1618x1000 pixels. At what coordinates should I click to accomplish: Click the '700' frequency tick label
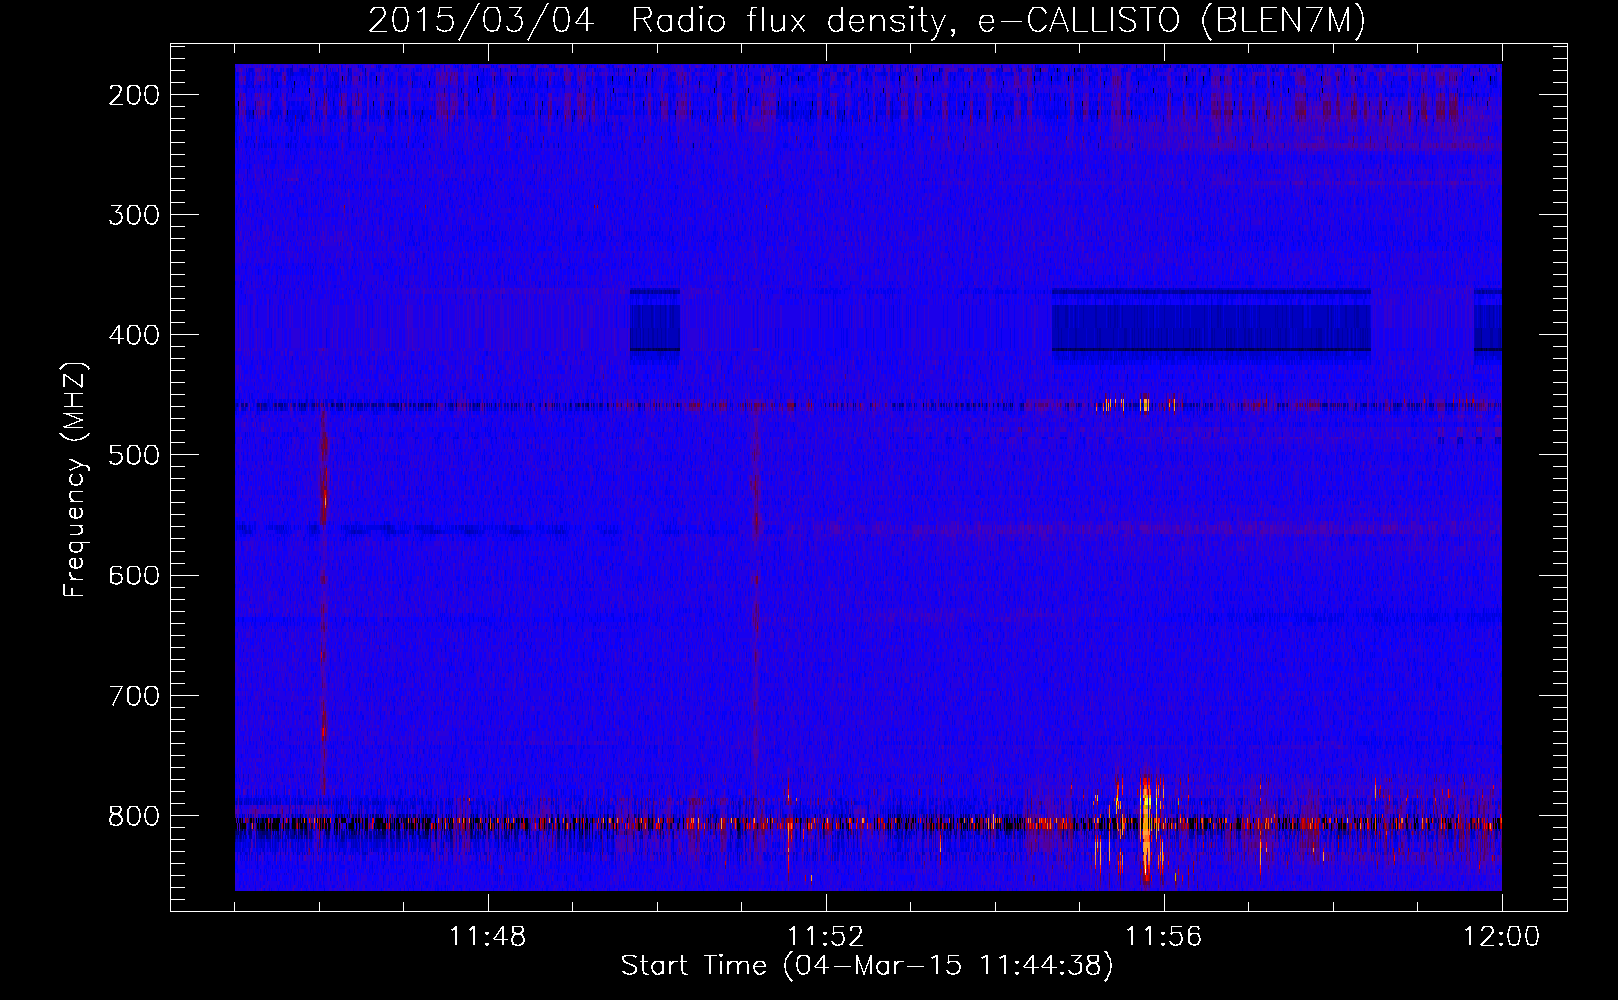pyautogui.click(x=133, y=695)
